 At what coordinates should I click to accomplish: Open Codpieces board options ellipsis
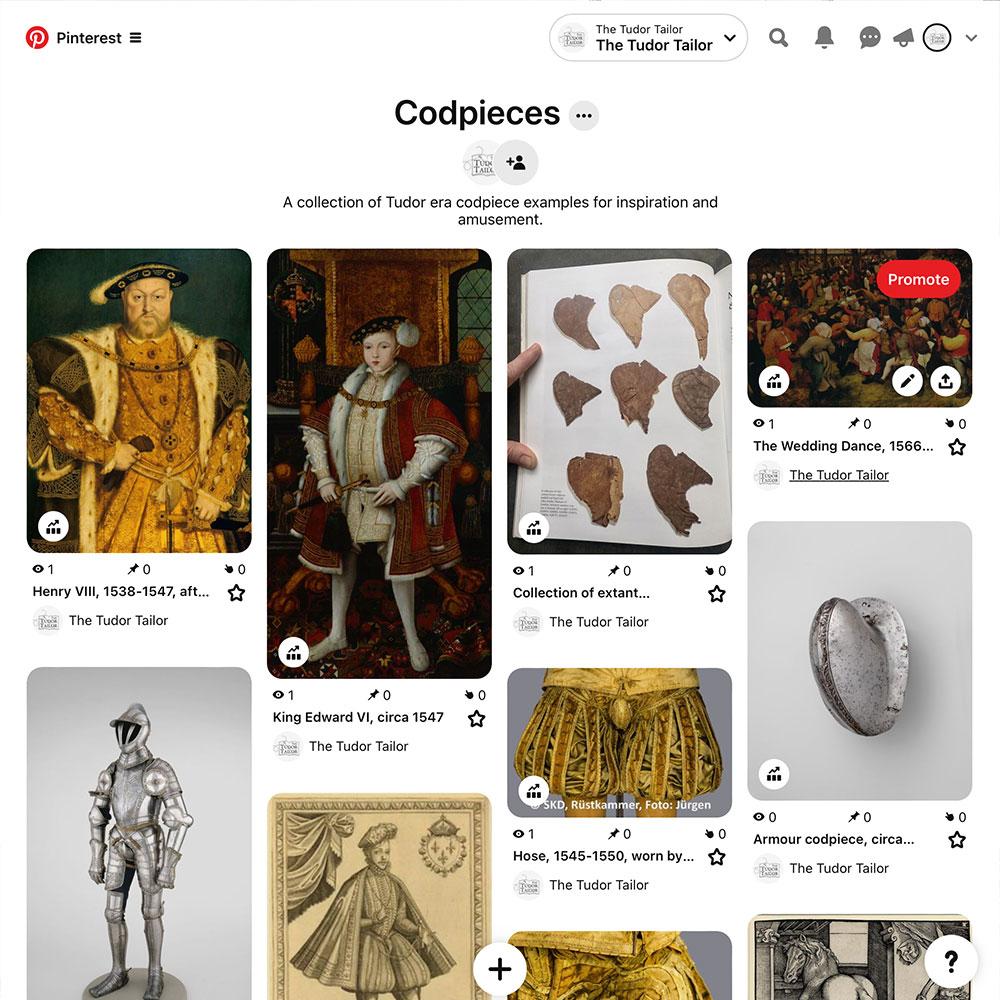coord(584,115)
